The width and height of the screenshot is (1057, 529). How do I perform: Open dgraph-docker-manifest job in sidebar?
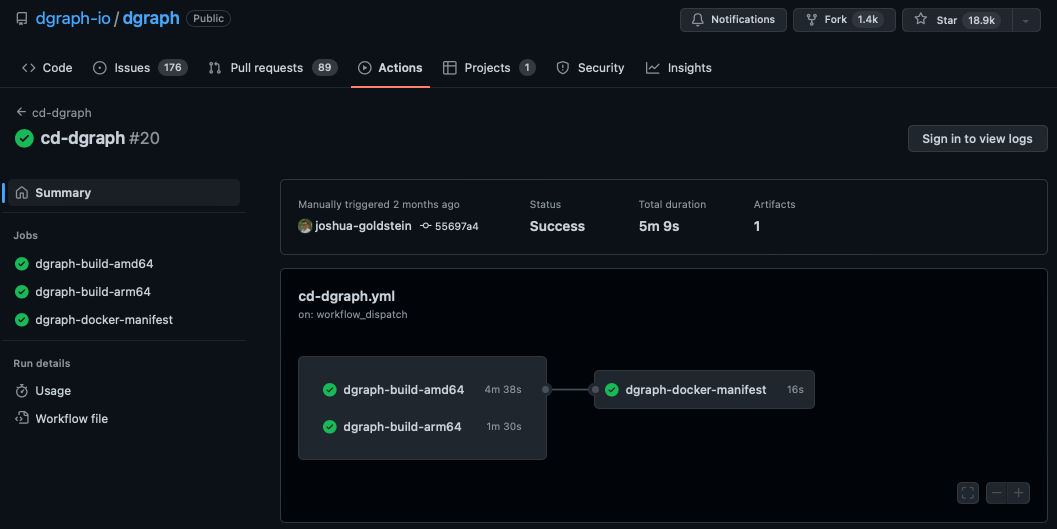(104, 319)
